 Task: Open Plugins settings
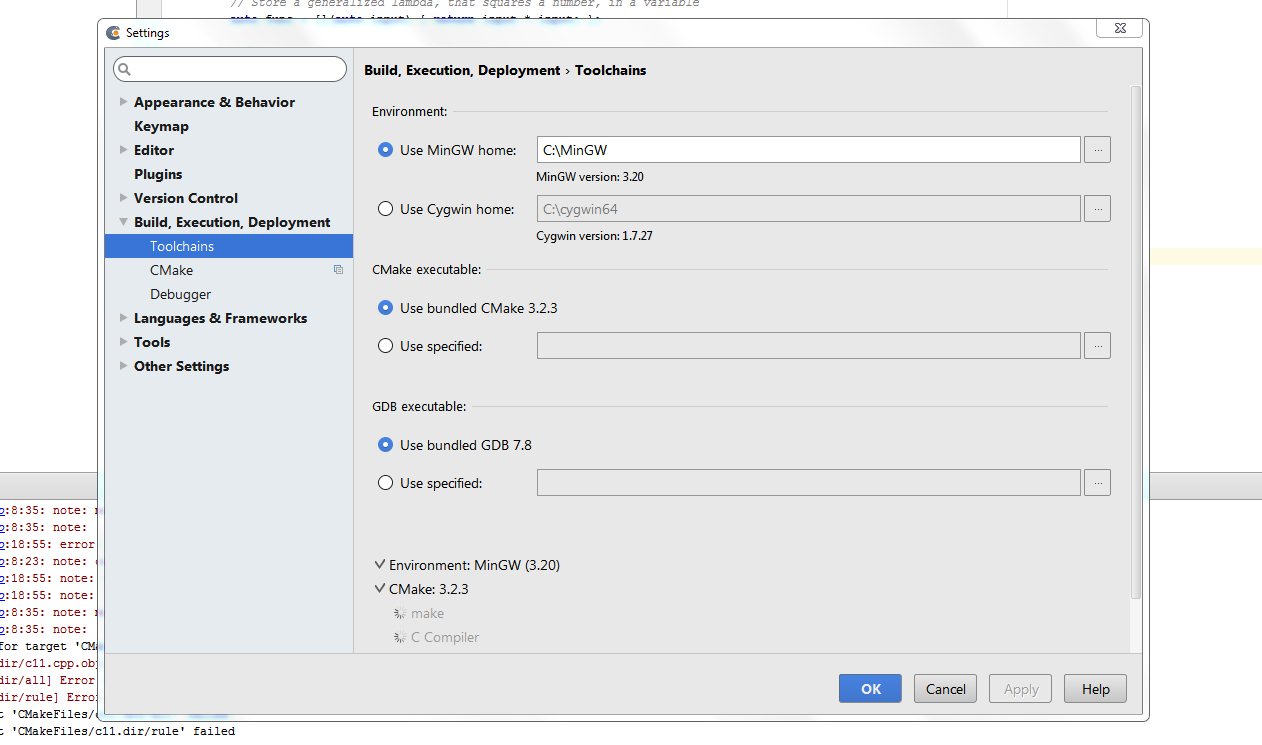pos(158,174)
